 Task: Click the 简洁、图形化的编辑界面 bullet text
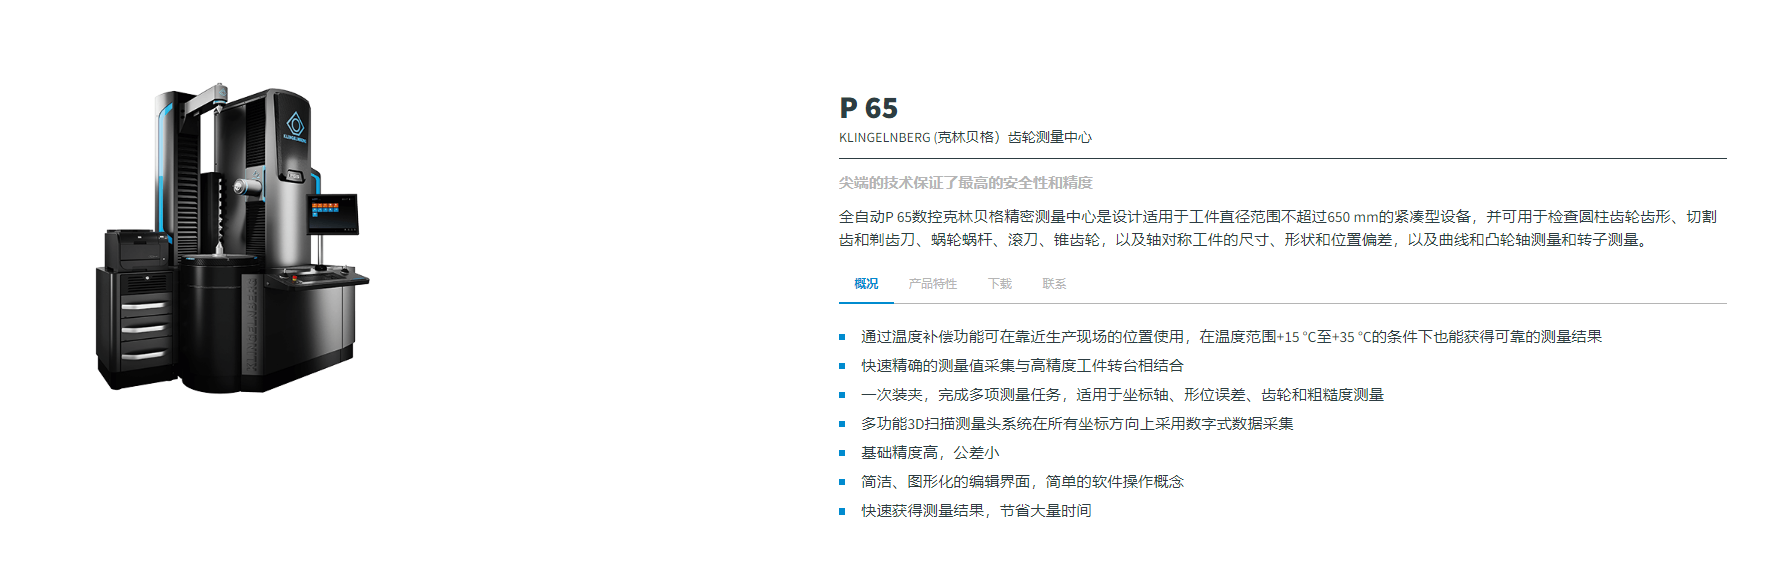tap(1022, 482)
